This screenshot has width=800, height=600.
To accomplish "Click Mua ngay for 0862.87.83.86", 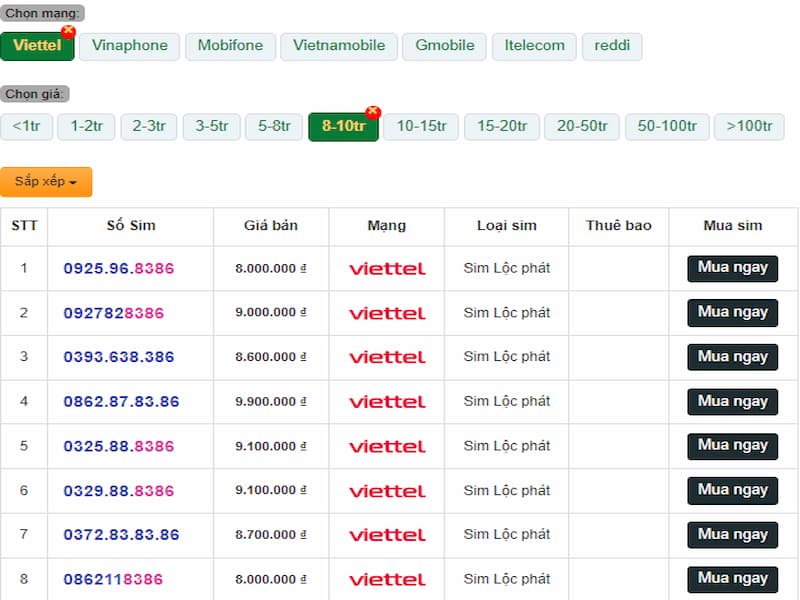I will coord(732,402).
